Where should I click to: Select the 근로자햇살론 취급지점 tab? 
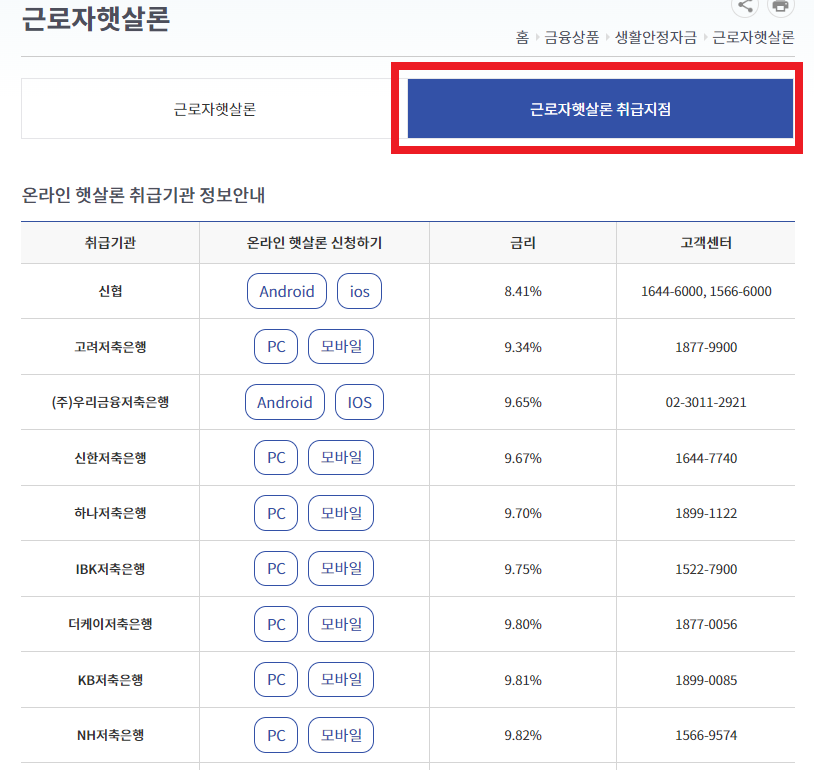(600, 109)
